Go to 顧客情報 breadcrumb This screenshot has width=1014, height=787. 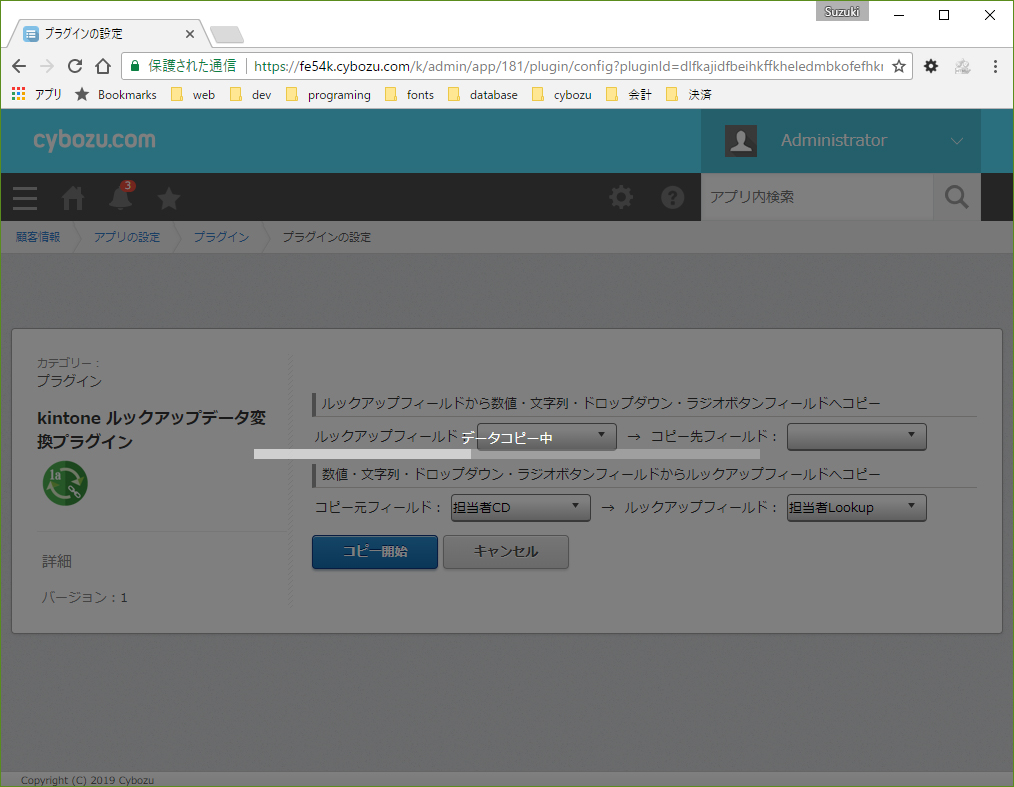[x=38, y=237]
